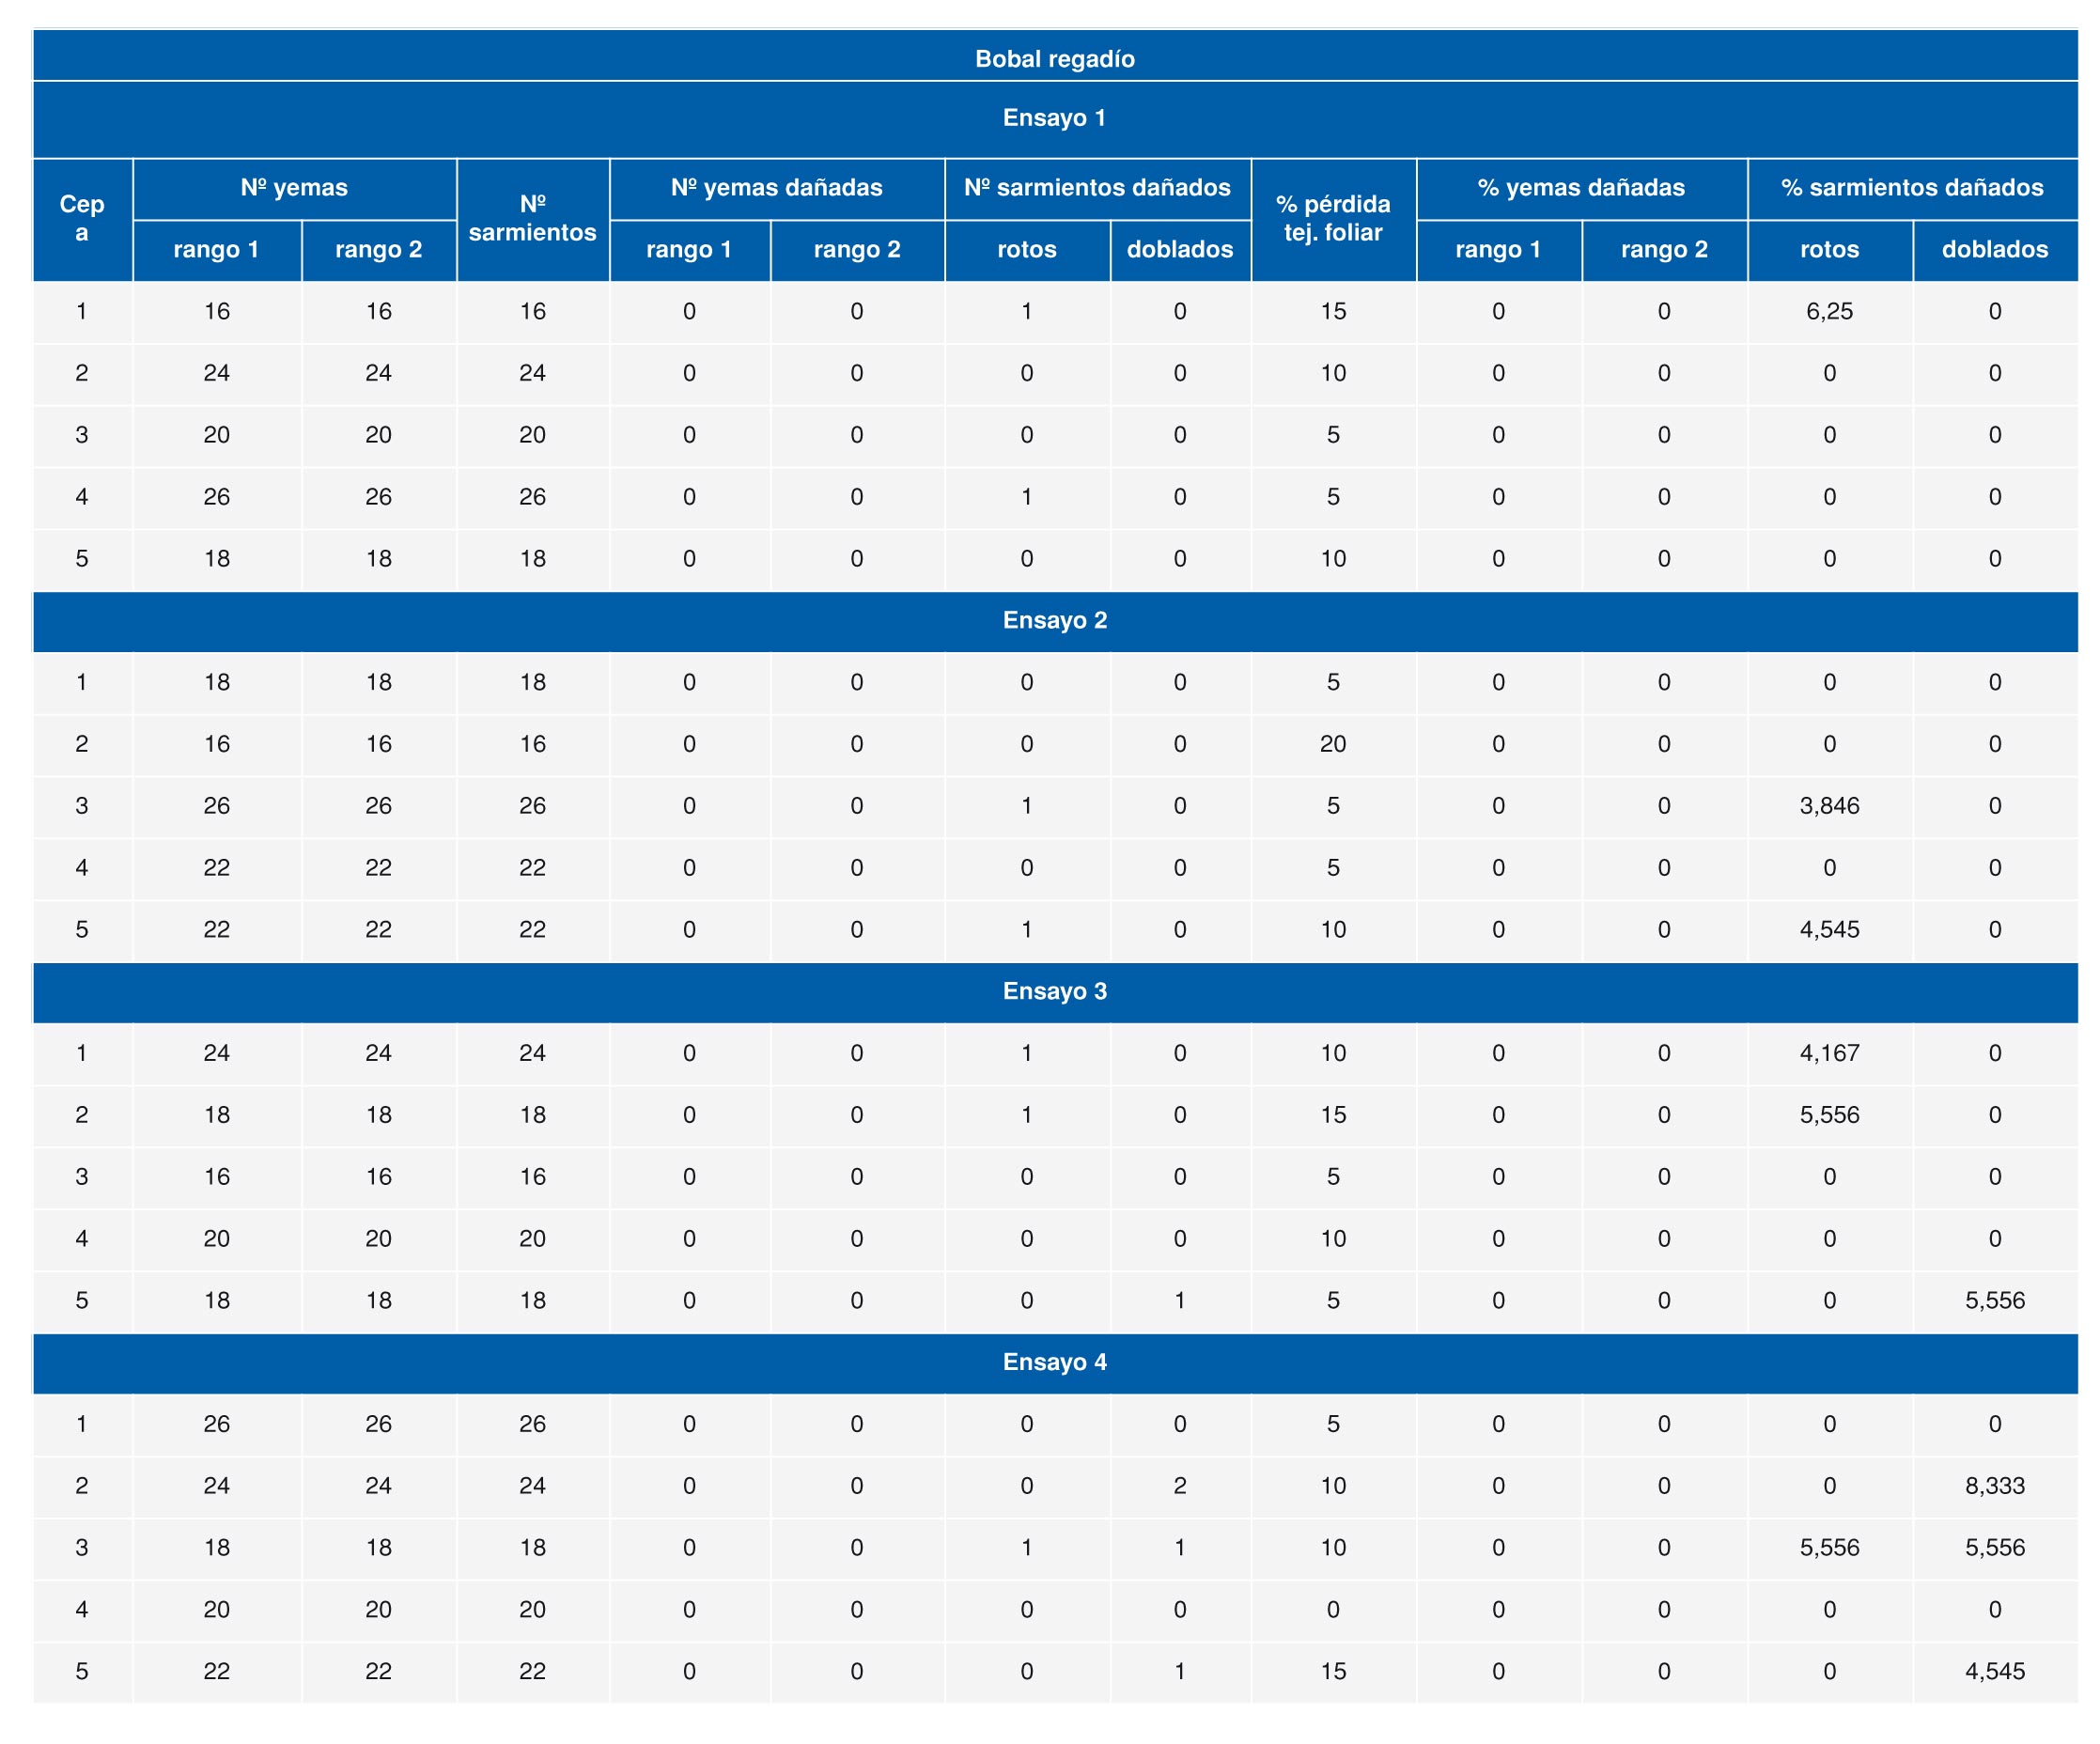Screen dimensions: 2100x1744
Task: Click the 'Nº sarmientos dañados' header
Action: pyautogui.click(x=1098, y=188)
